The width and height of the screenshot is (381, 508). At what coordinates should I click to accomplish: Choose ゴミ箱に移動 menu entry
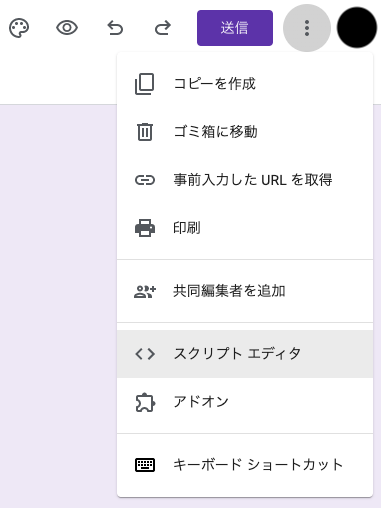(245, 132)
